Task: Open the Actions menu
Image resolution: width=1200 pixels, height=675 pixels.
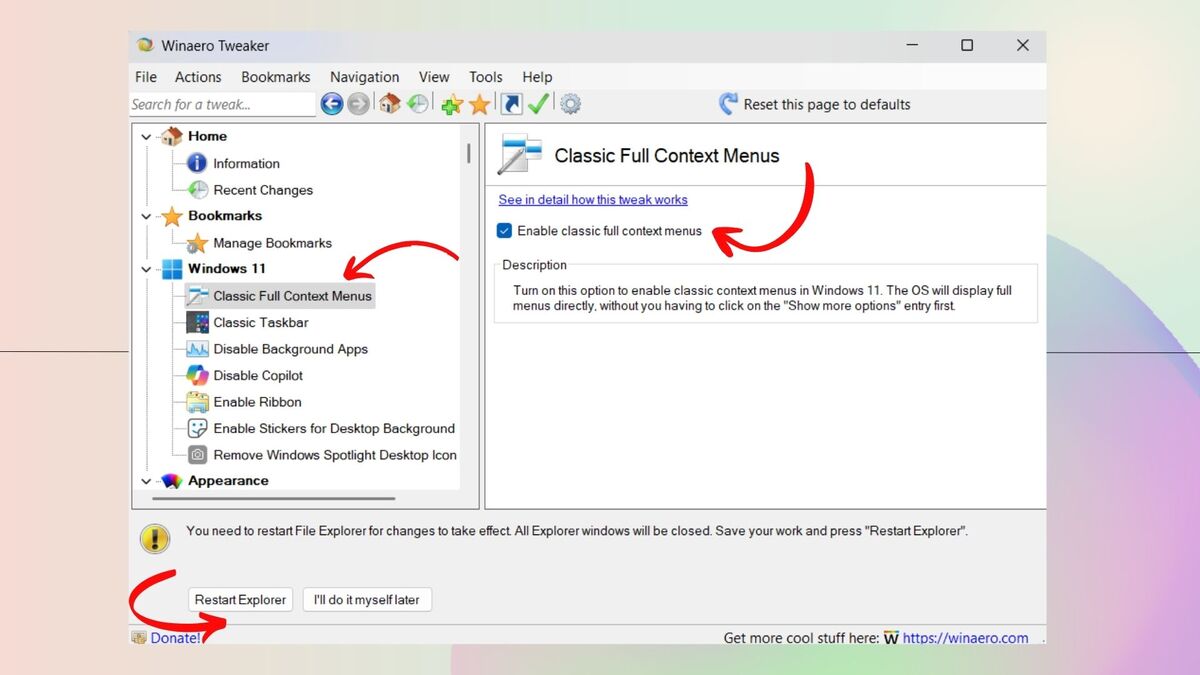Action: 198,77
